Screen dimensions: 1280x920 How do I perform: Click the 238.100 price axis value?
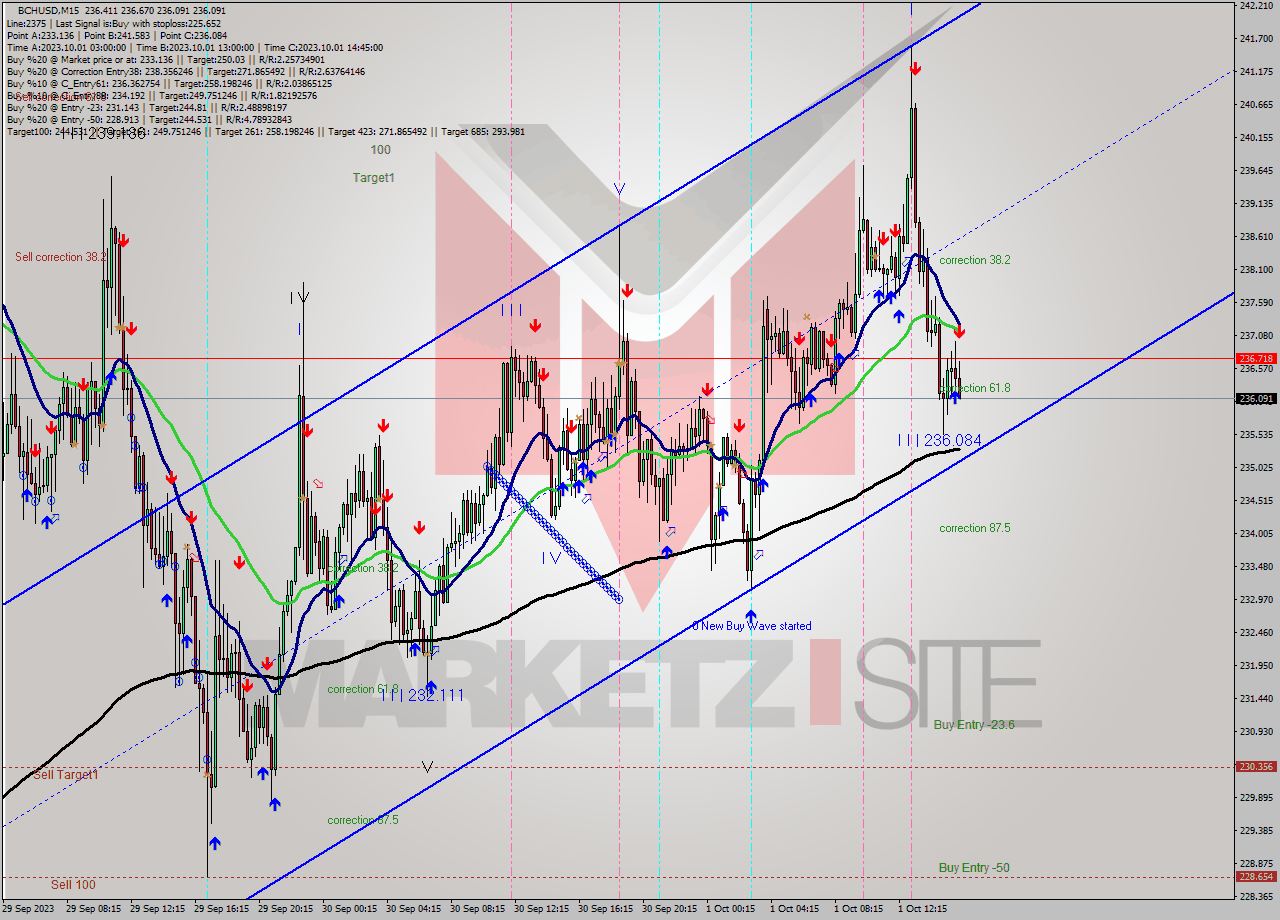[1256, 270]
